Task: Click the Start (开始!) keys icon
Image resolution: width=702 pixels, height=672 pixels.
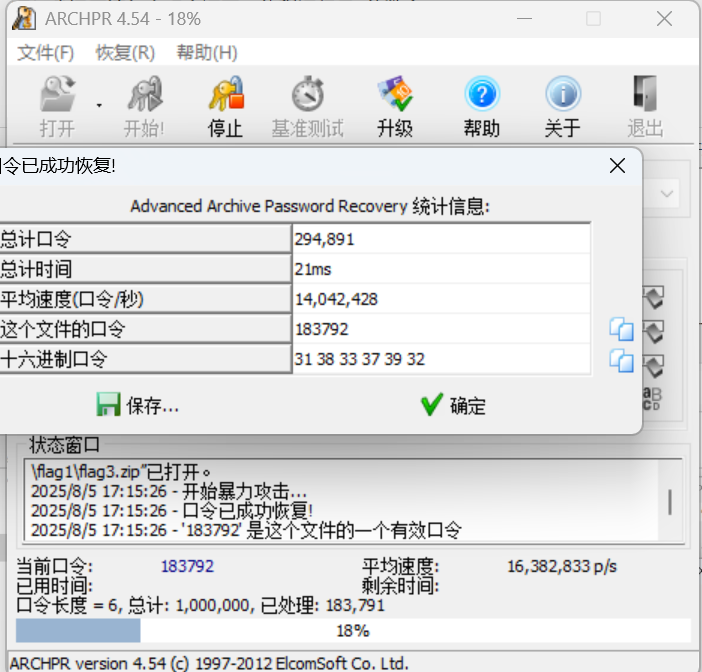Action: 144,94
